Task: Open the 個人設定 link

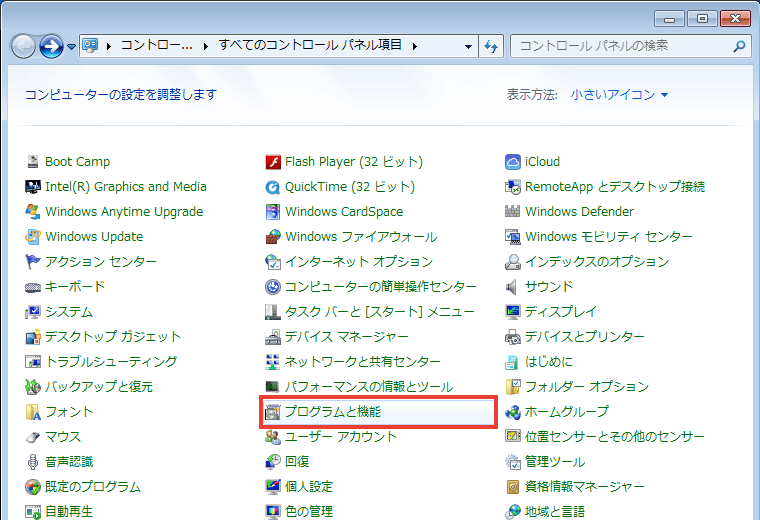Action: (309, 487)
